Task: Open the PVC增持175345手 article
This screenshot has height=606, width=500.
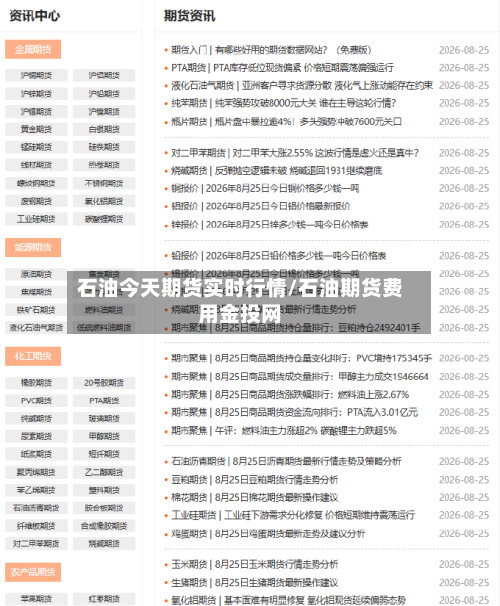Action: click(x=301, y=358)
